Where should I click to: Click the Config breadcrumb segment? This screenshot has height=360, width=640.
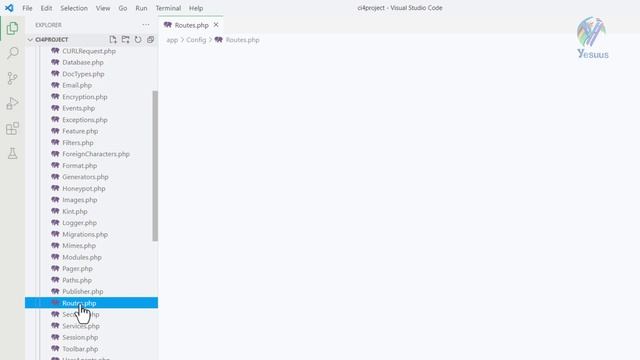click(196, 40)
